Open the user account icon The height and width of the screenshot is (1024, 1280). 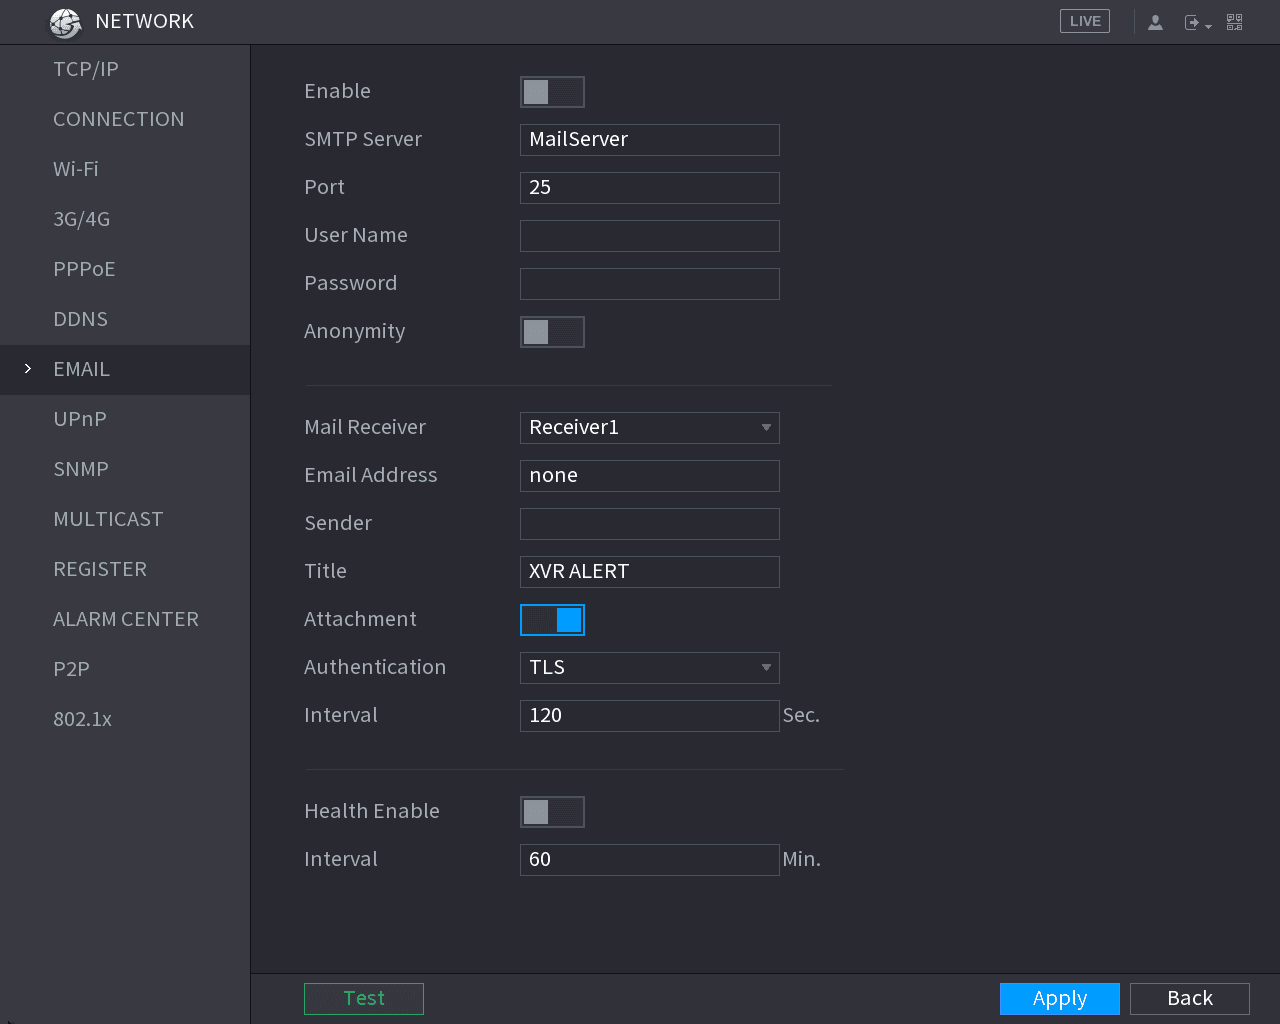(1155, 22)
